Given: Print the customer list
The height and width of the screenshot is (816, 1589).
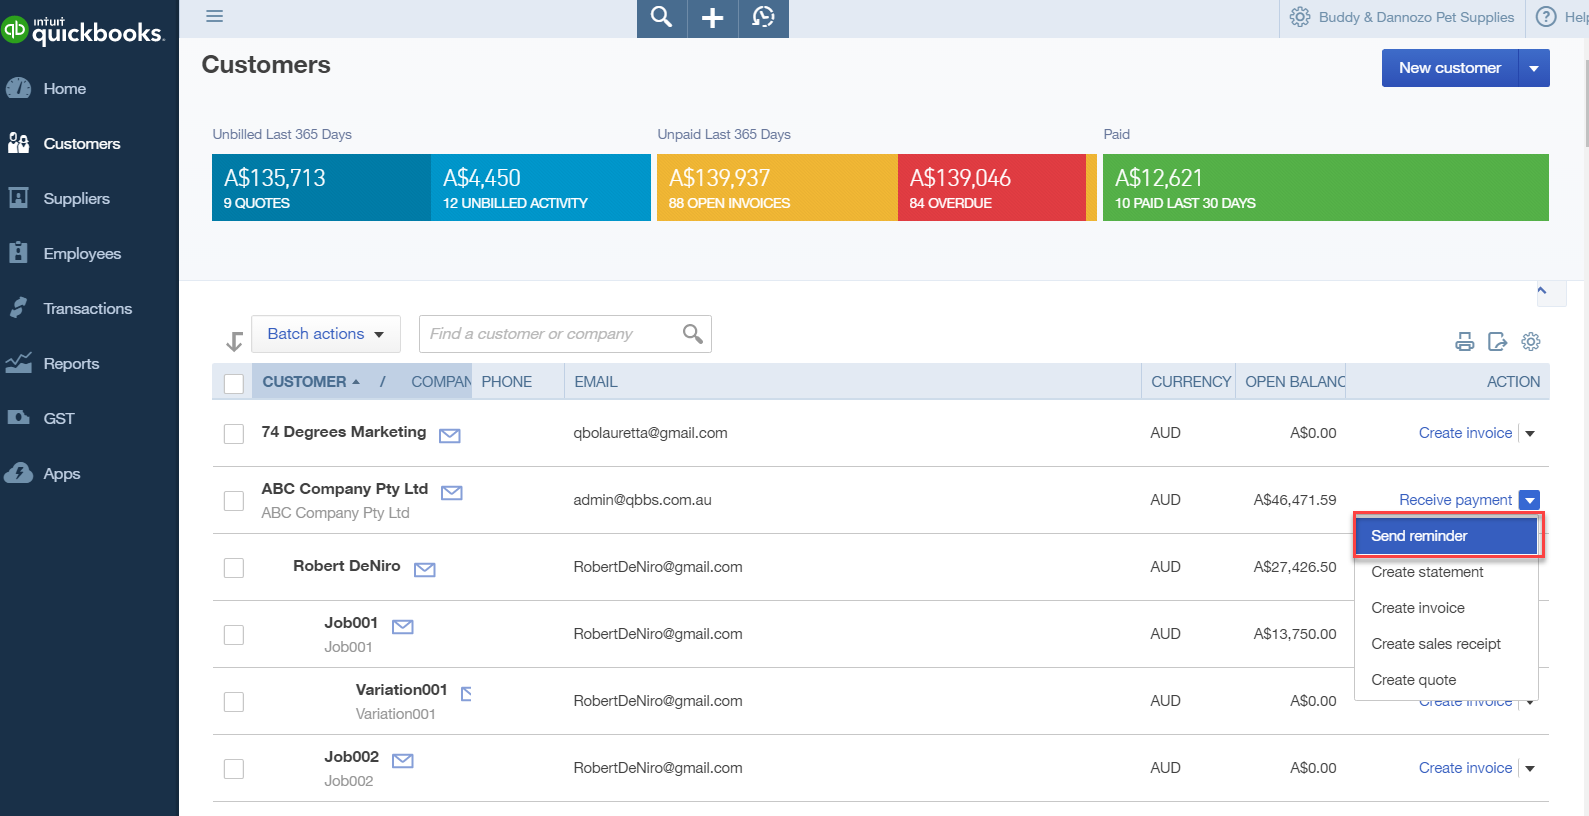Looking at the screenshot, I should point(1465,342).
